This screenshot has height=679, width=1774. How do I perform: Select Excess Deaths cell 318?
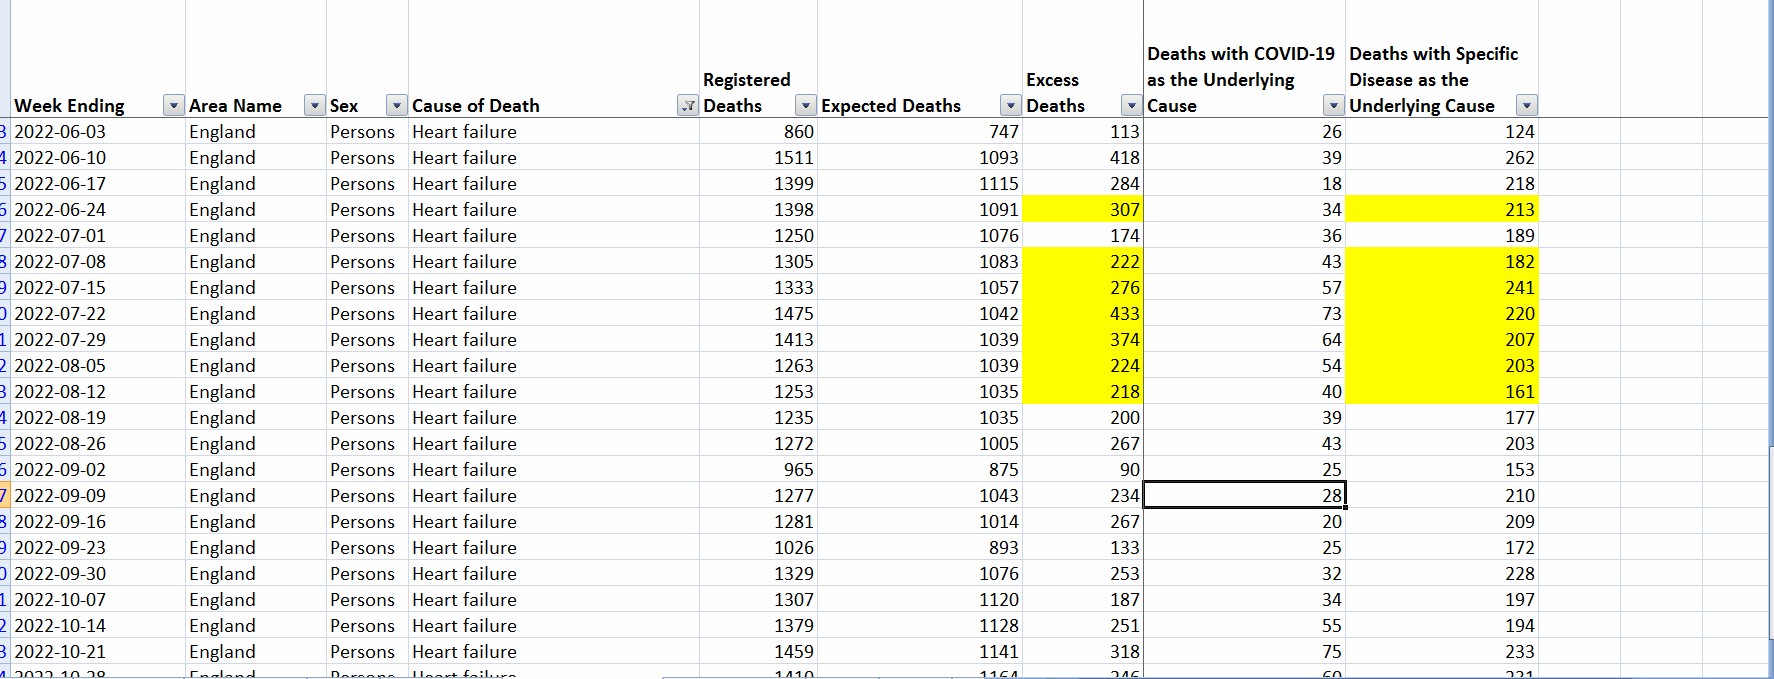coord(1083,651)
